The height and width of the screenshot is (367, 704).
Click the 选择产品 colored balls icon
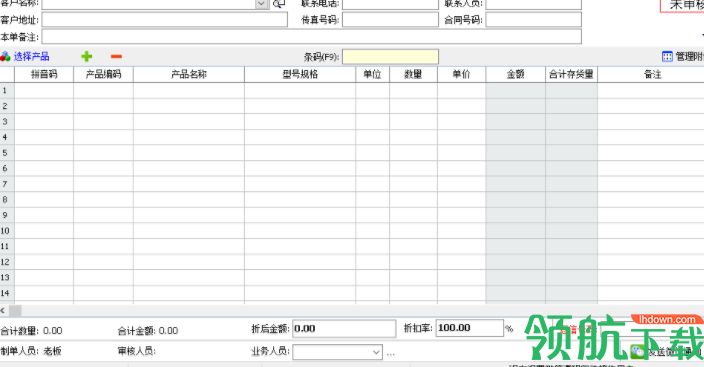point(5,56)
